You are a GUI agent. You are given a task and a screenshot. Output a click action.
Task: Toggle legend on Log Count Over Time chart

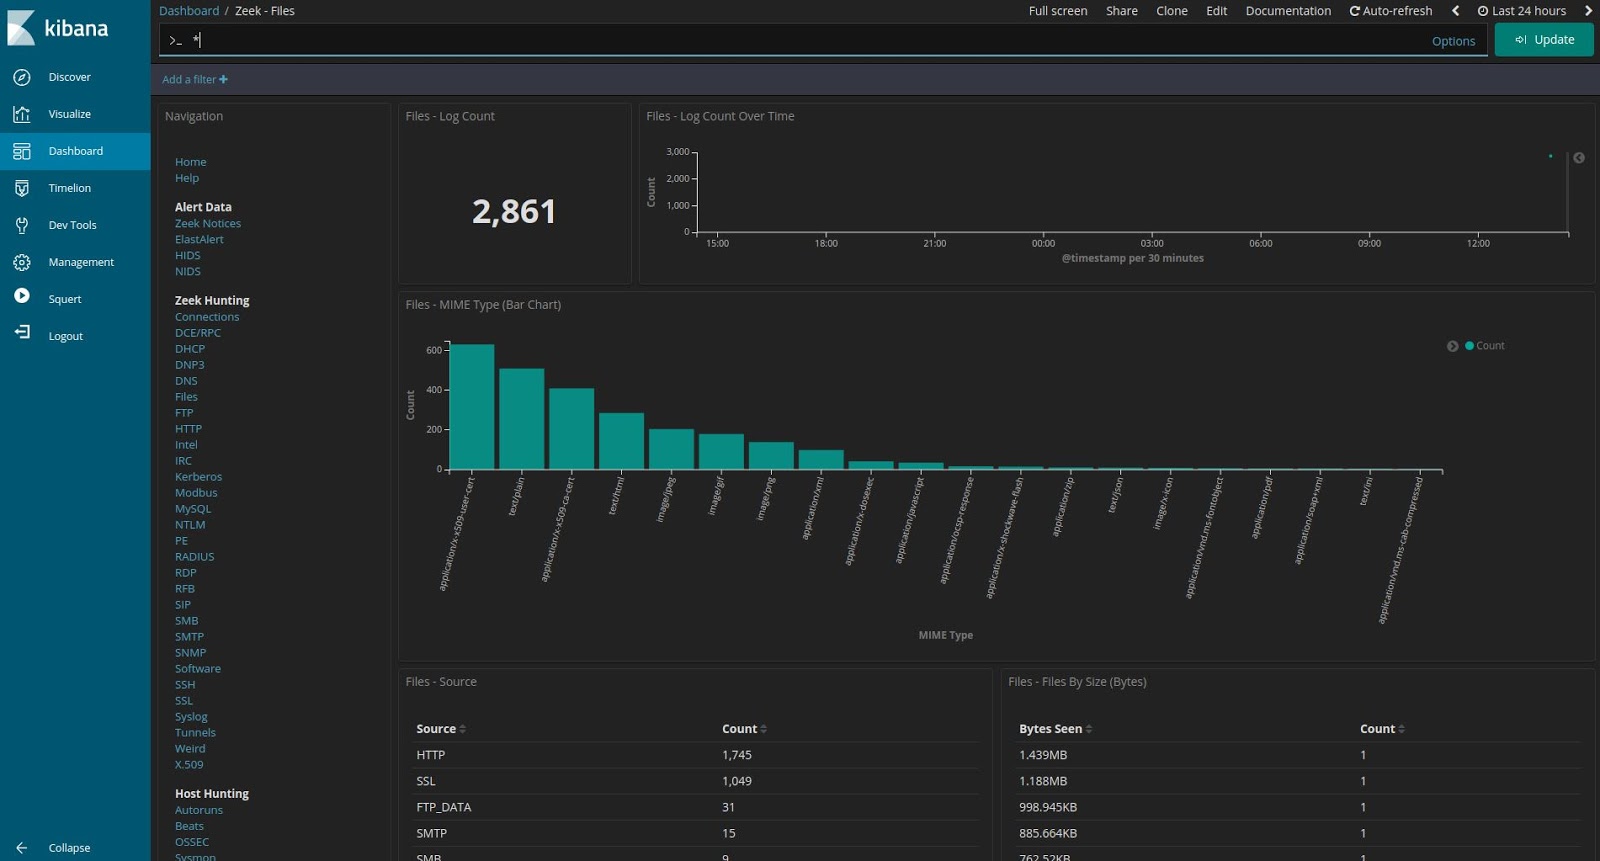point(1579,158)
